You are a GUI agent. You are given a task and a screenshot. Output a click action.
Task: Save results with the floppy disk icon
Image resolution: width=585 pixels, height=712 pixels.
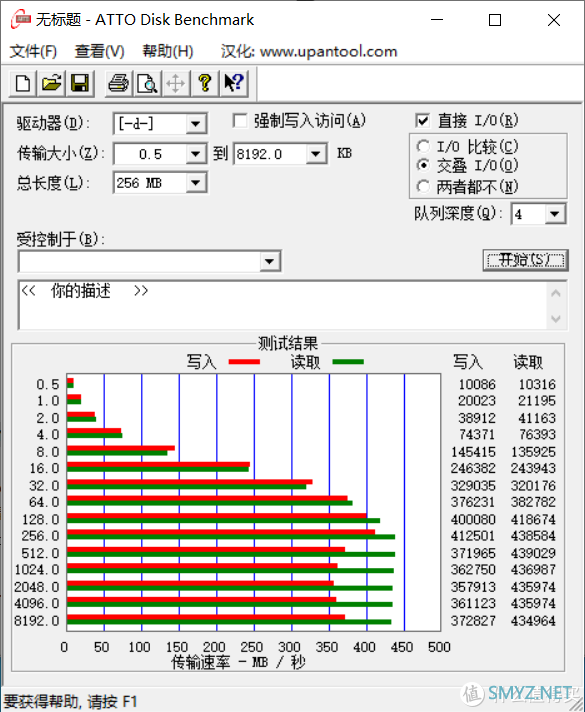80,84
